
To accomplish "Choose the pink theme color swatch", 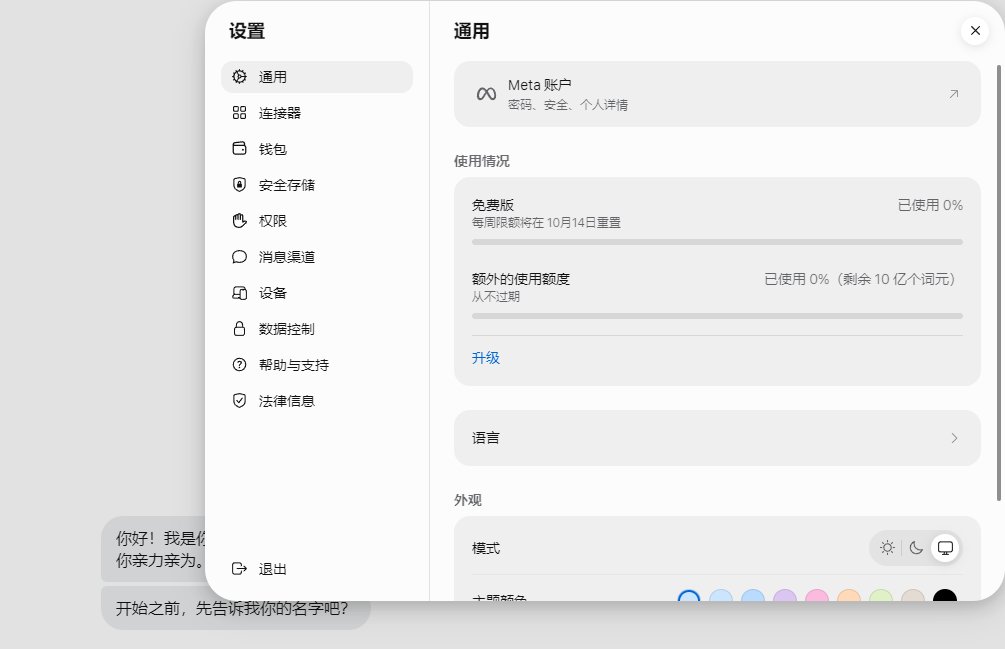I will click(817, 596).
